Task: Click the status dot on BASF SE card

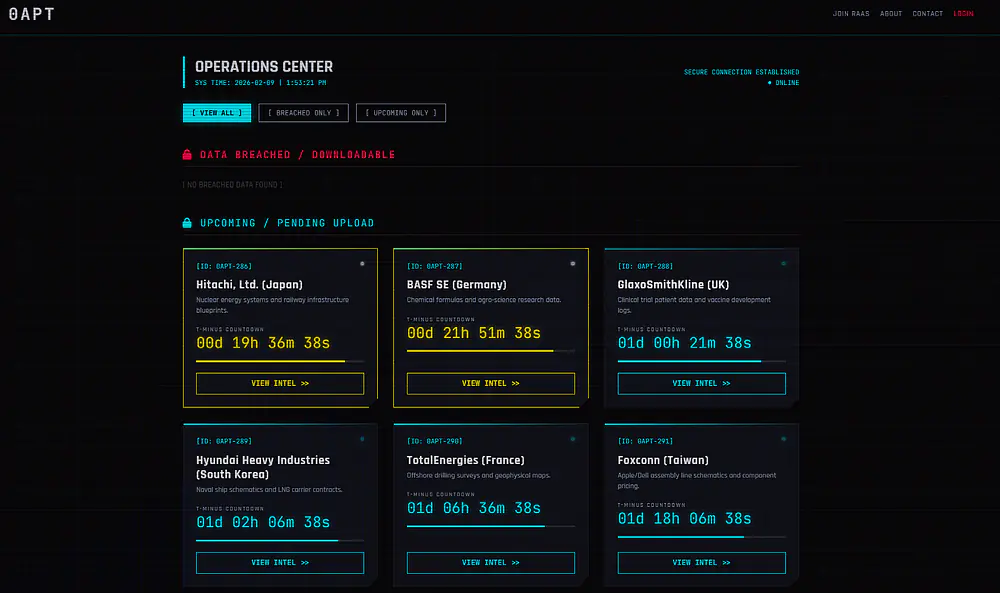Action: click(x=573, y=264)
